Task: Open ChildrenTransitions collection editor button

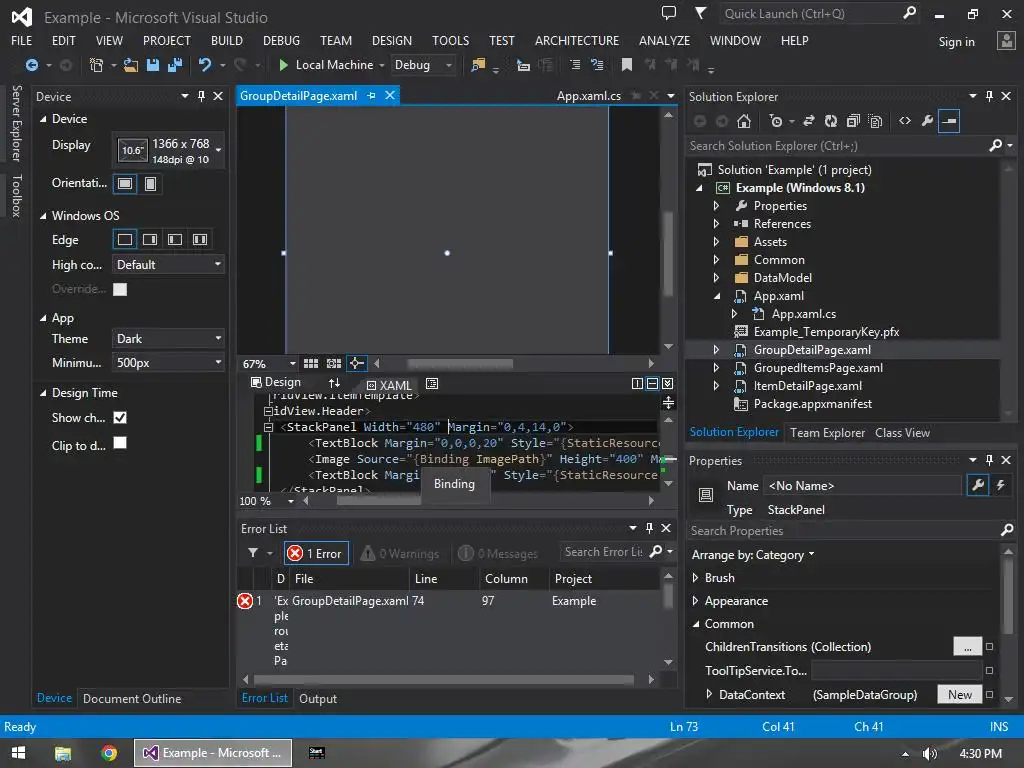Action: click(967, 647)
